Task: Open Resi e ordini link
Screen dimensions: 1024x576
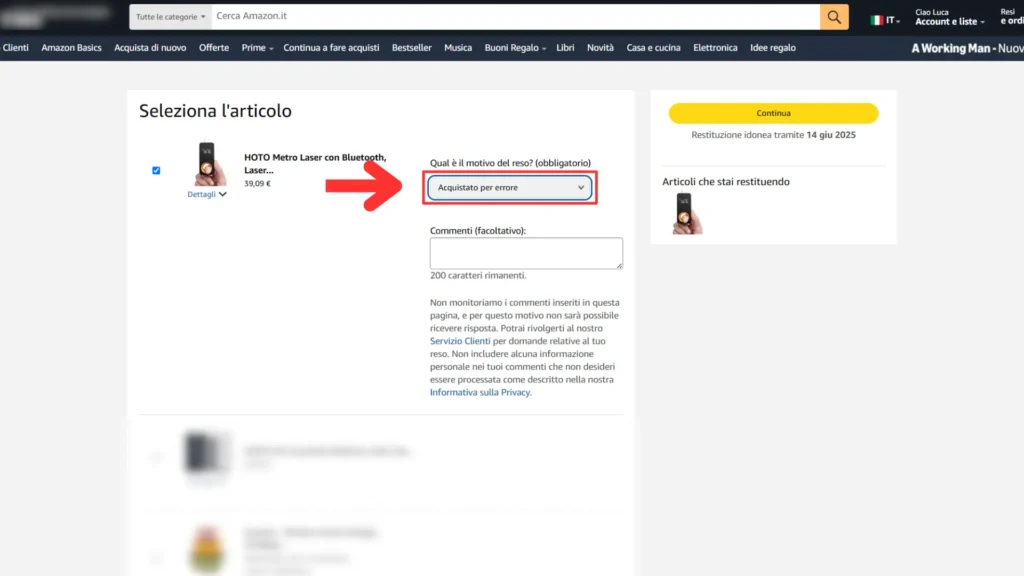Action: [x=1012, y=17]
